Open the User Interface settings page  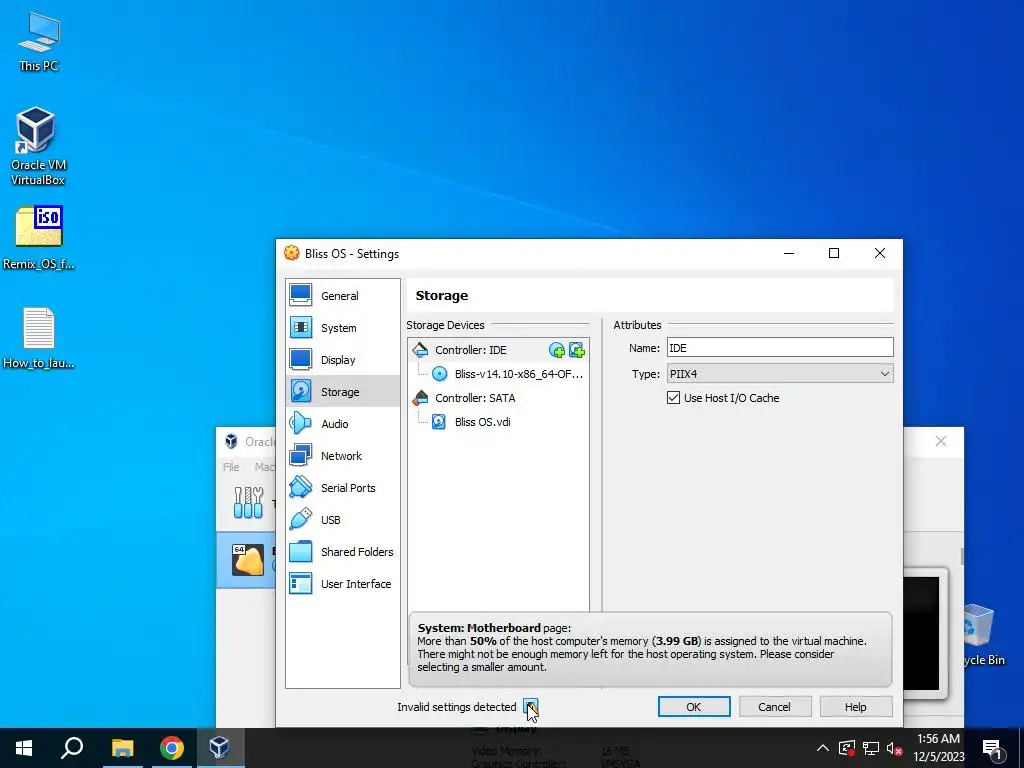342,584
